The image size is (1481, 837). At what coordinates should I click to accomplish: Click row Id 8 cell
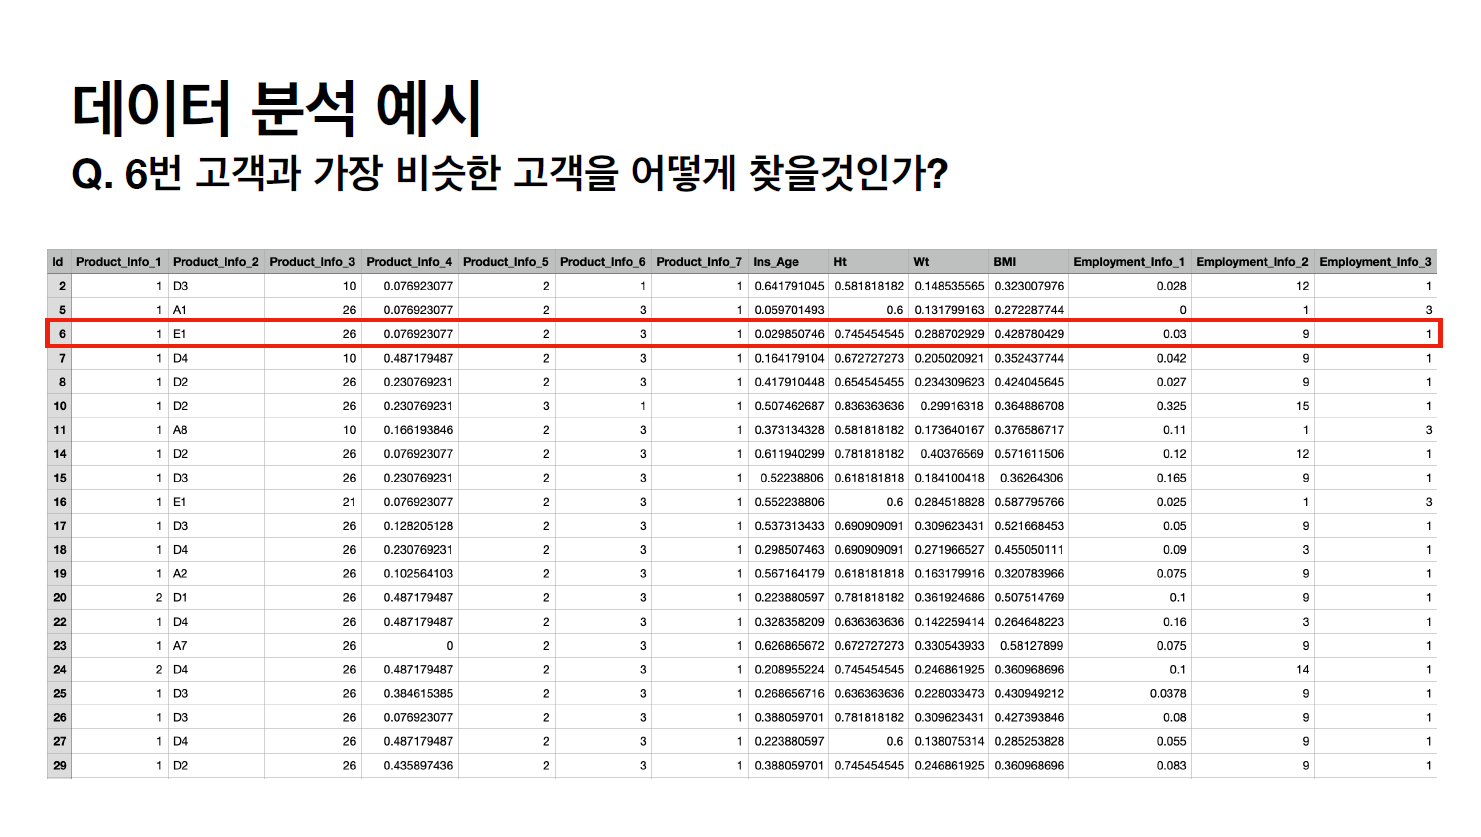coord(59,382)
